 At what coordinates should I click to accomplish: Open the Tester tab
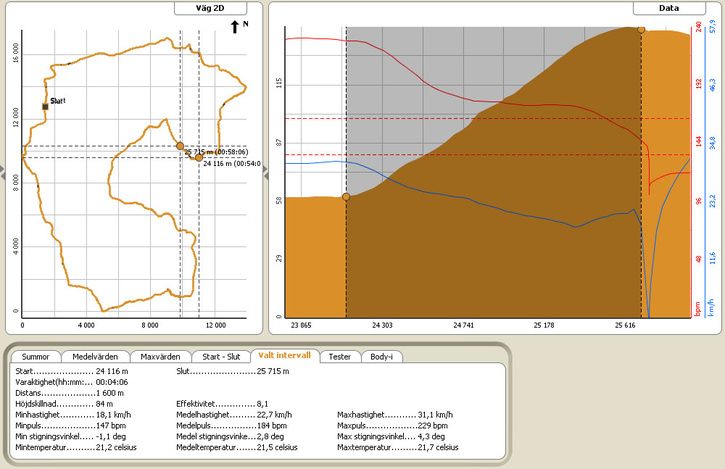339,357
